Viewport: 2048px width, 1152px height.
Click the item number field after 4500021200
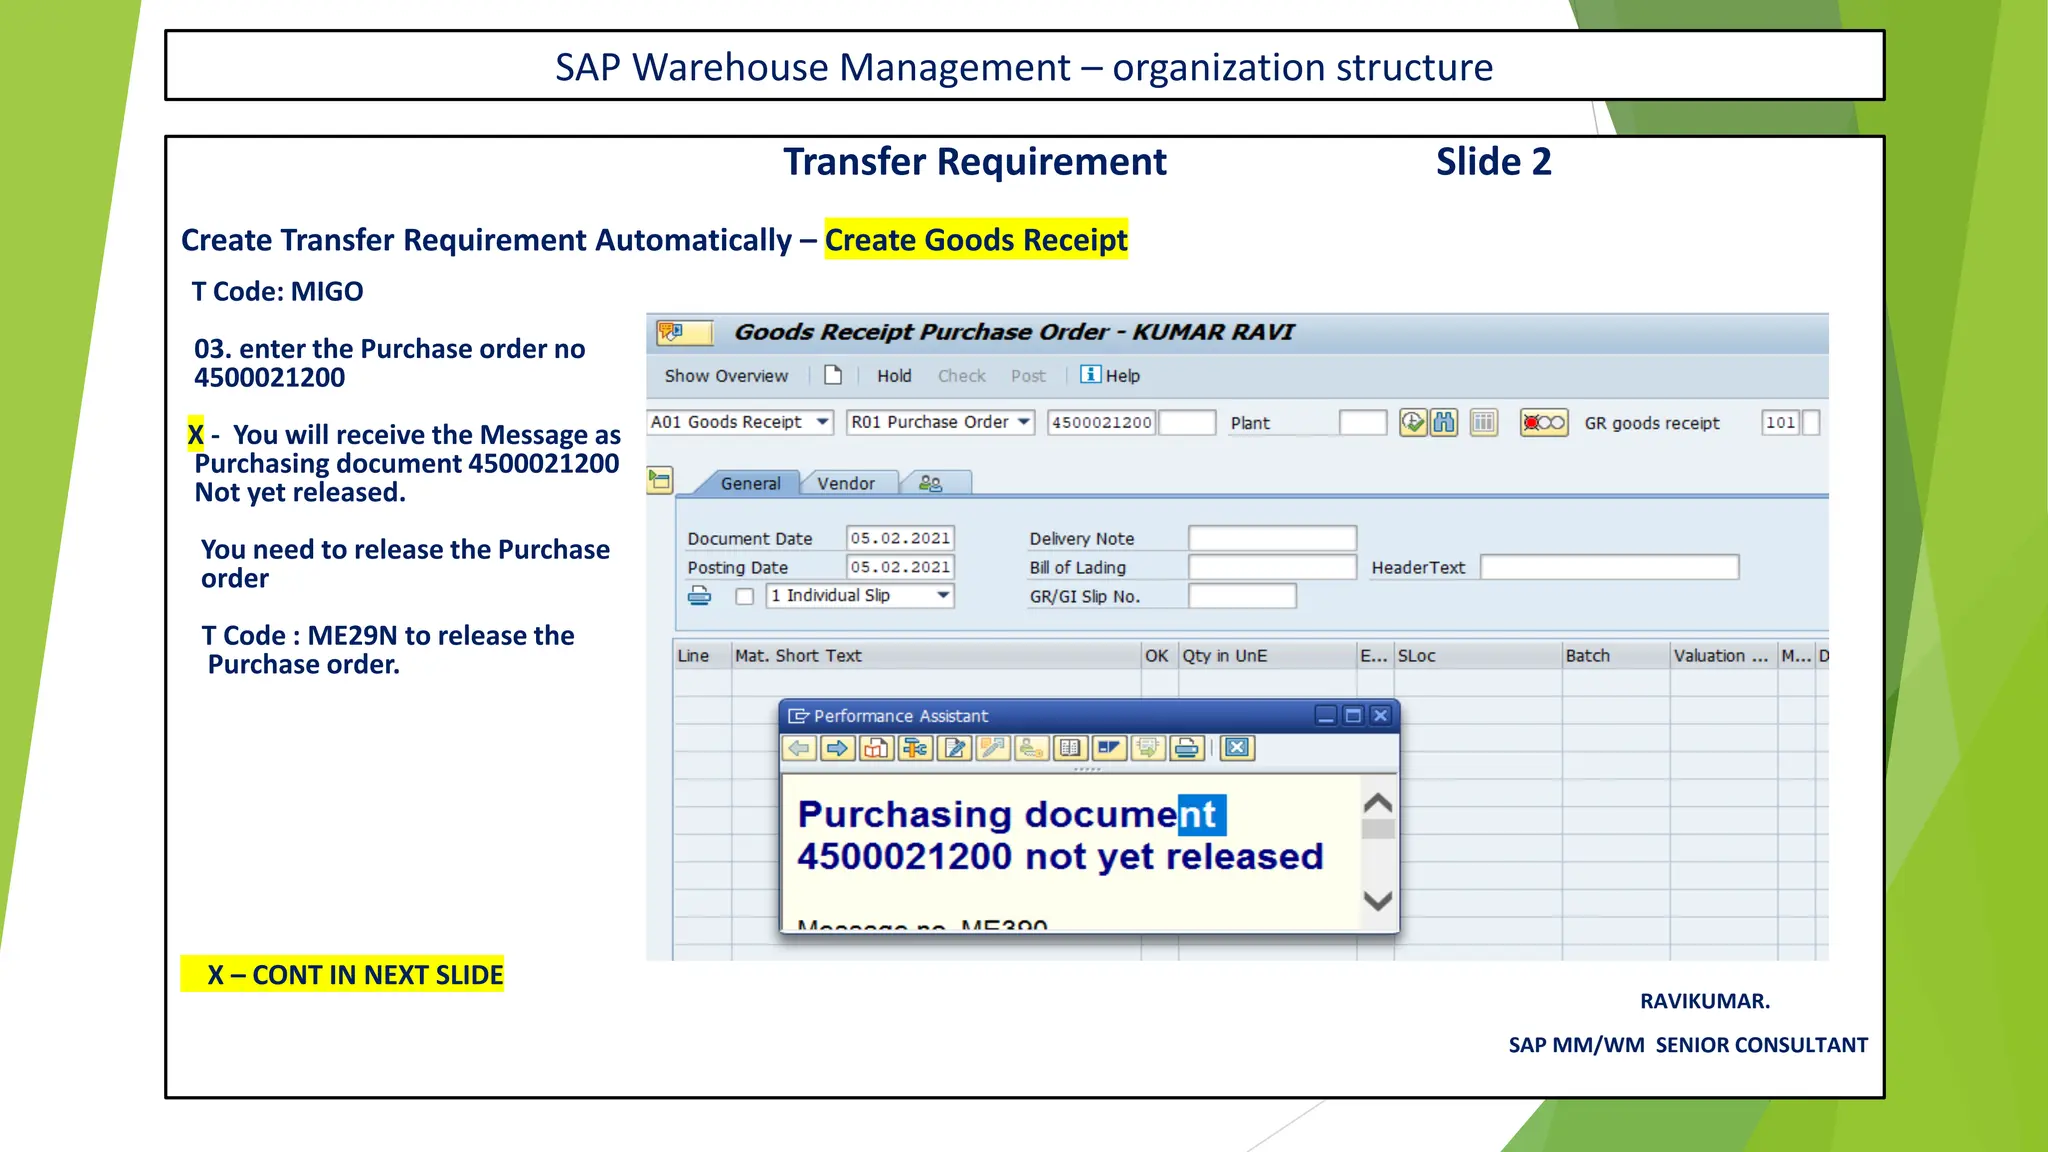point(1187,422)
